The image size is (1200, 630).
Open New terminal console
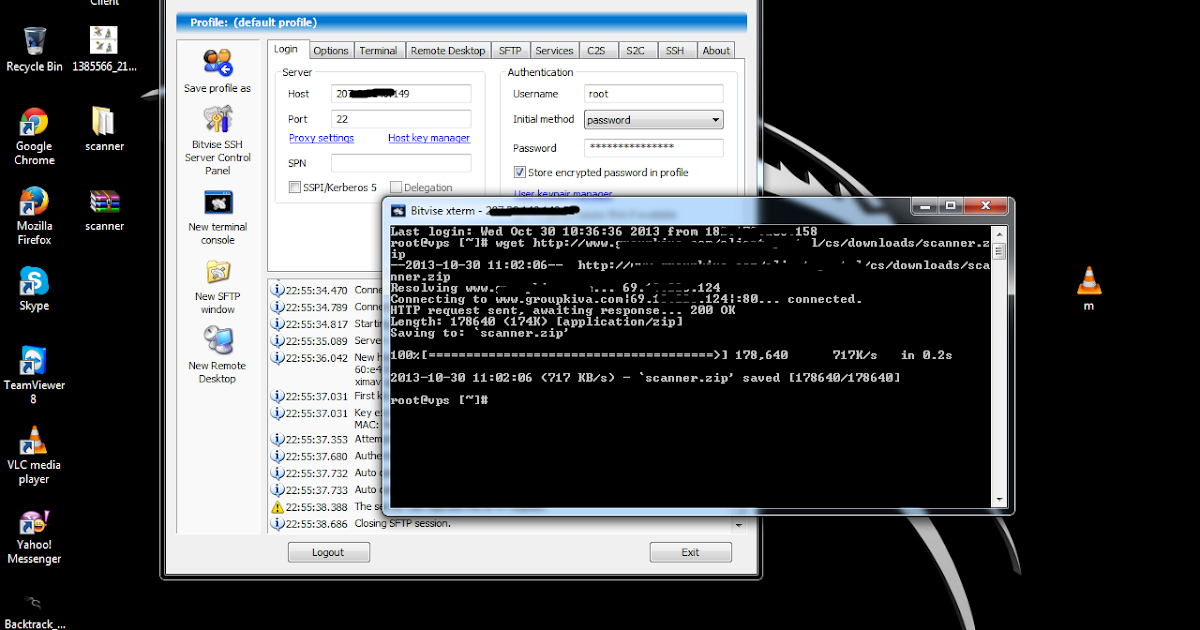click(x=218, y=218)
